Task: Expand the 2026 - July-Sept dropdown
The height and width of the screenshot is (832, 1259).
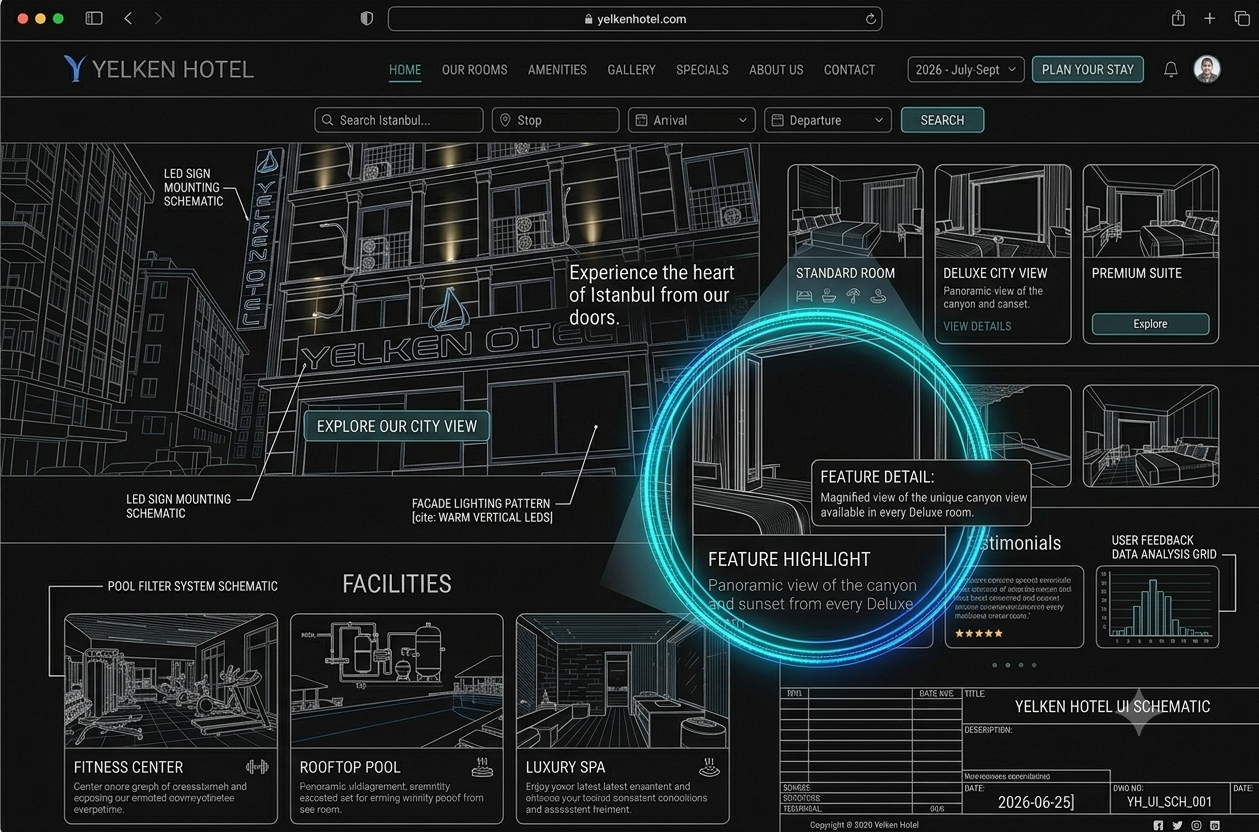Action: point(966,70)
